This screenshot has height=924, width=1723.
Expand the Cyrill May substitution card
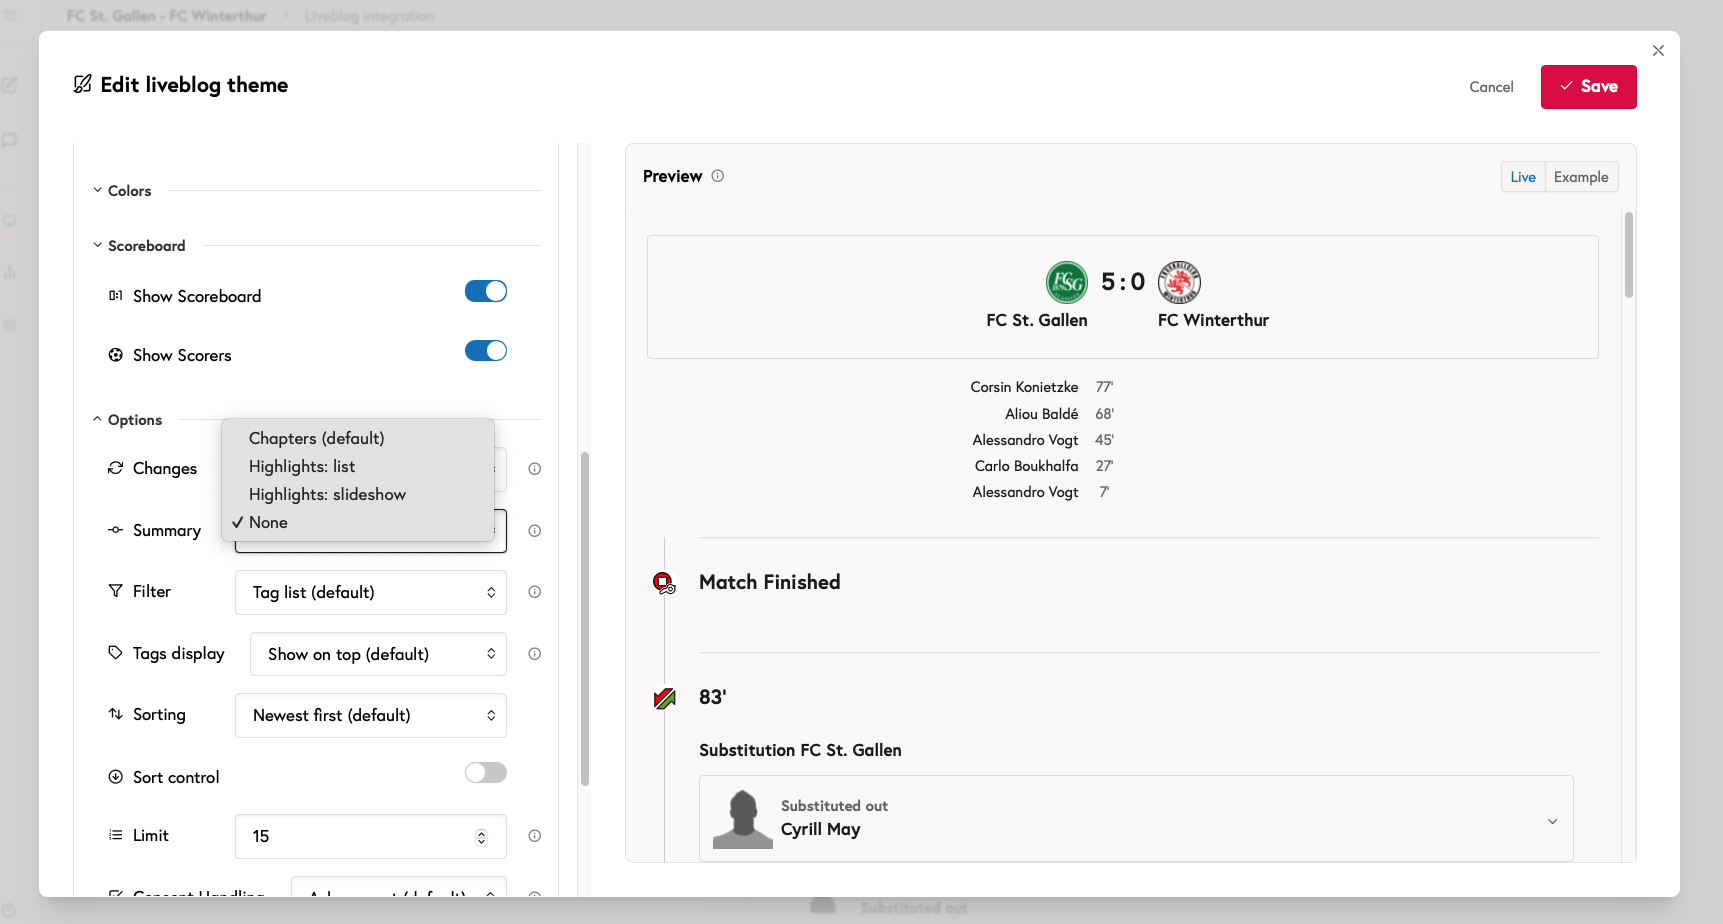(1552, 822)
